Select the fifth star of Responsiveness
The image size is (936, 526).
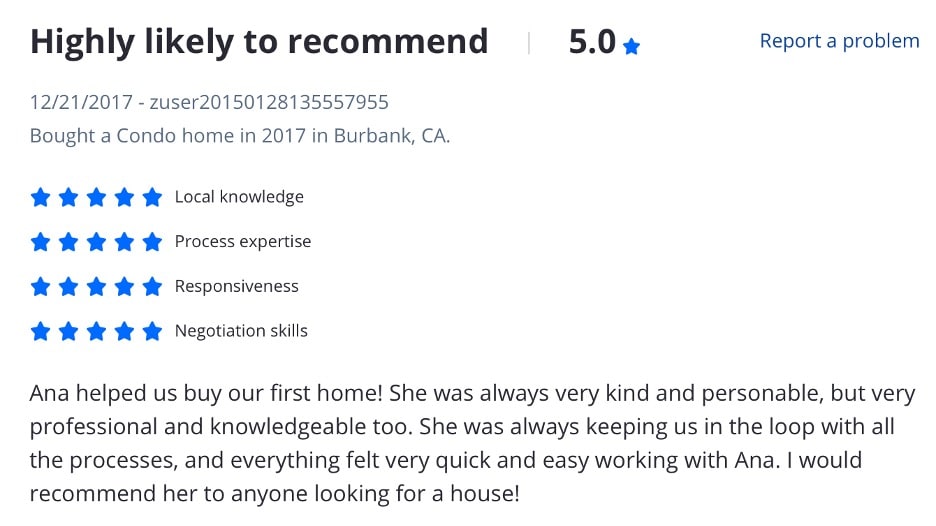(152, 287)
